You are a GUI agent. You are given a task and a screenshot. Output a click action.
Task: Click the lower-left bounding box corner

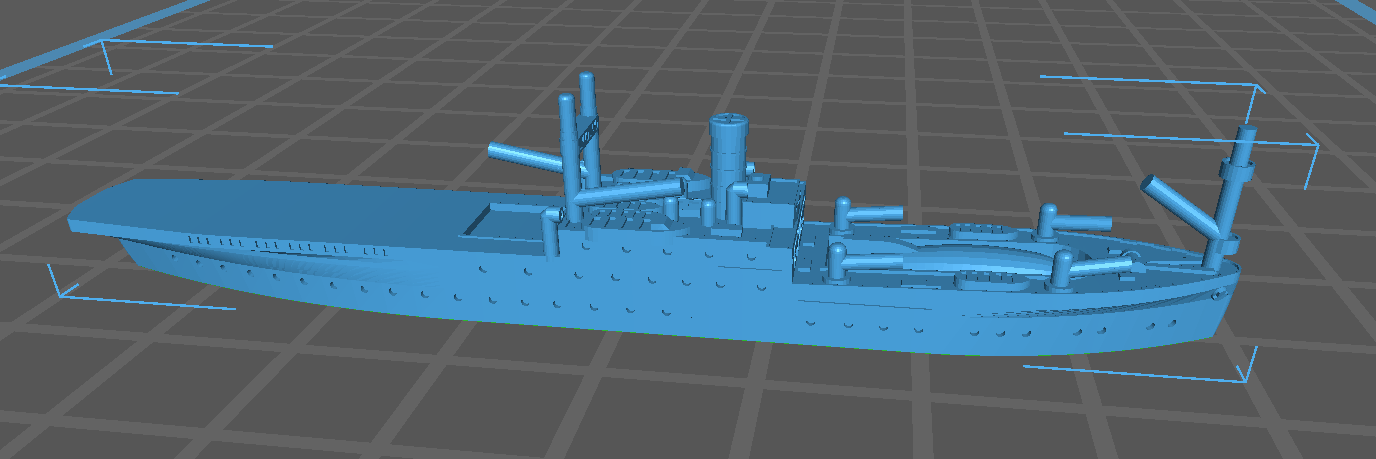[x=64, y=291]
